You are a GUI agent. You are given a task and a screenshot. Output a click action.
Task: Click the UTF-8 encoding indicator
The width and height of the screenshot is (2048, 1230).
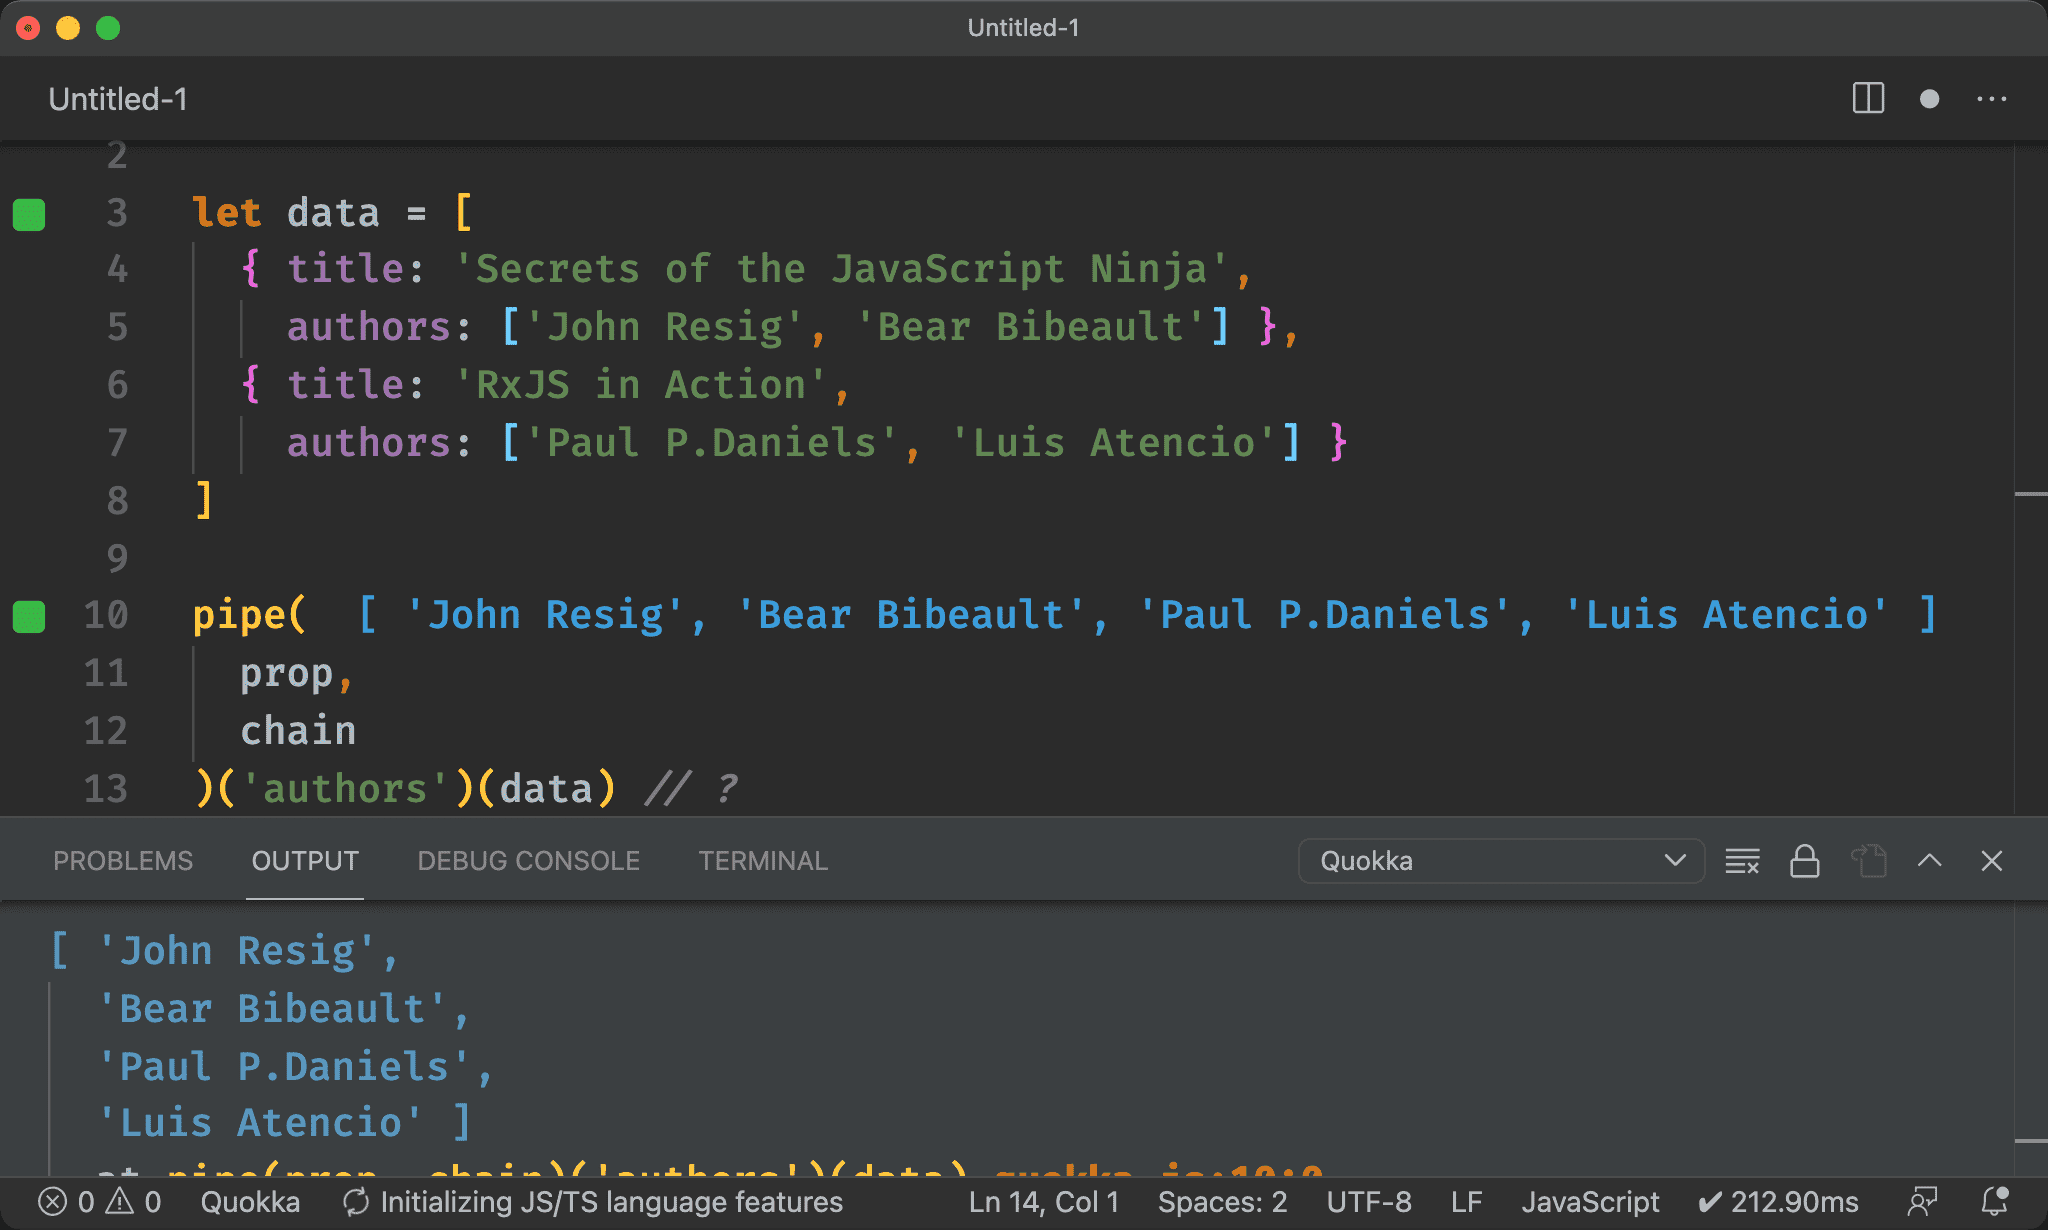pyautogui.click(x=1369, y=1202)
